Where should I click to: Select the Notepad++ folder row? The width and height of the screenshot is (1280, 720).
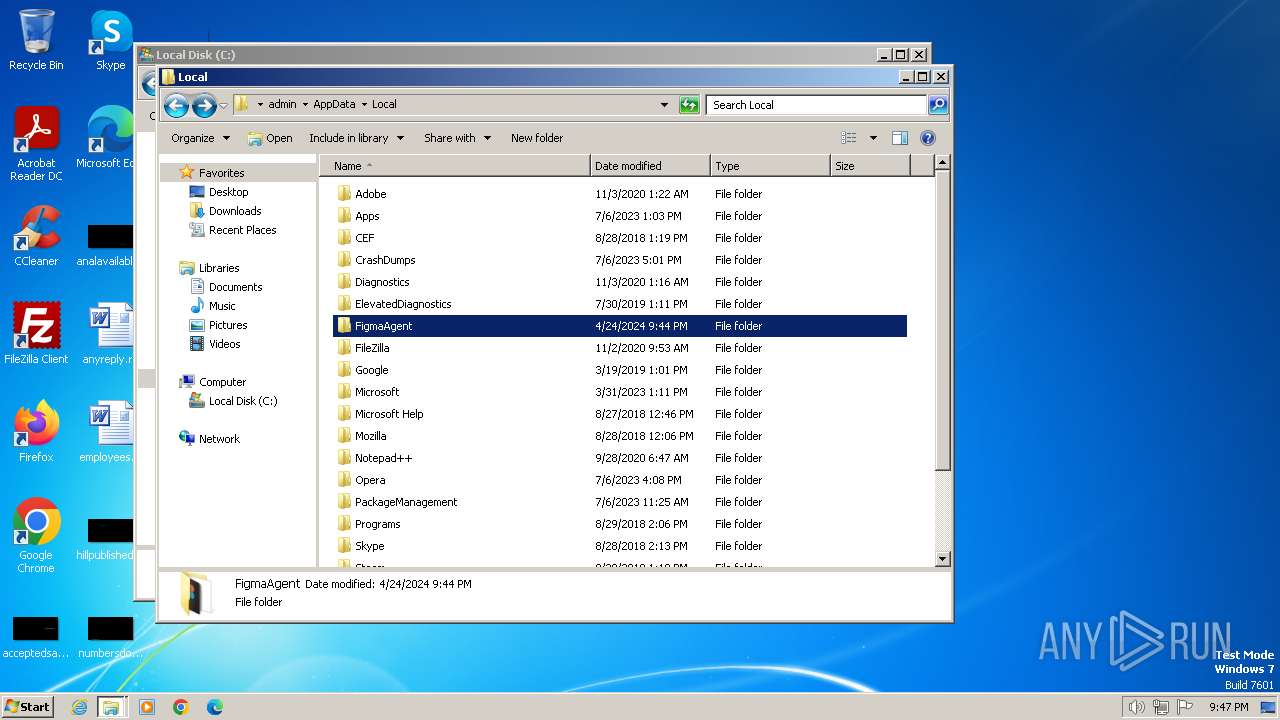[x=620, y=458]
